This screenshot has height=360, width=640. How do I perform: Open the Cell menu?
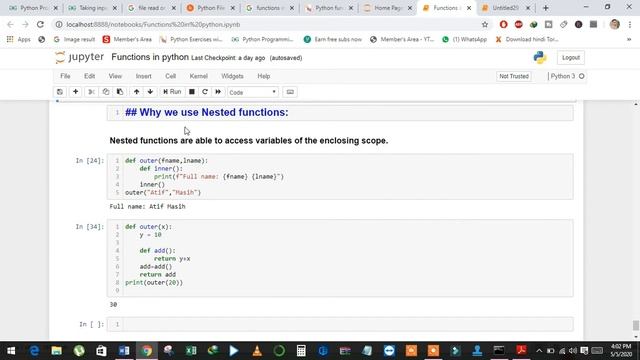tap(170, 76)
